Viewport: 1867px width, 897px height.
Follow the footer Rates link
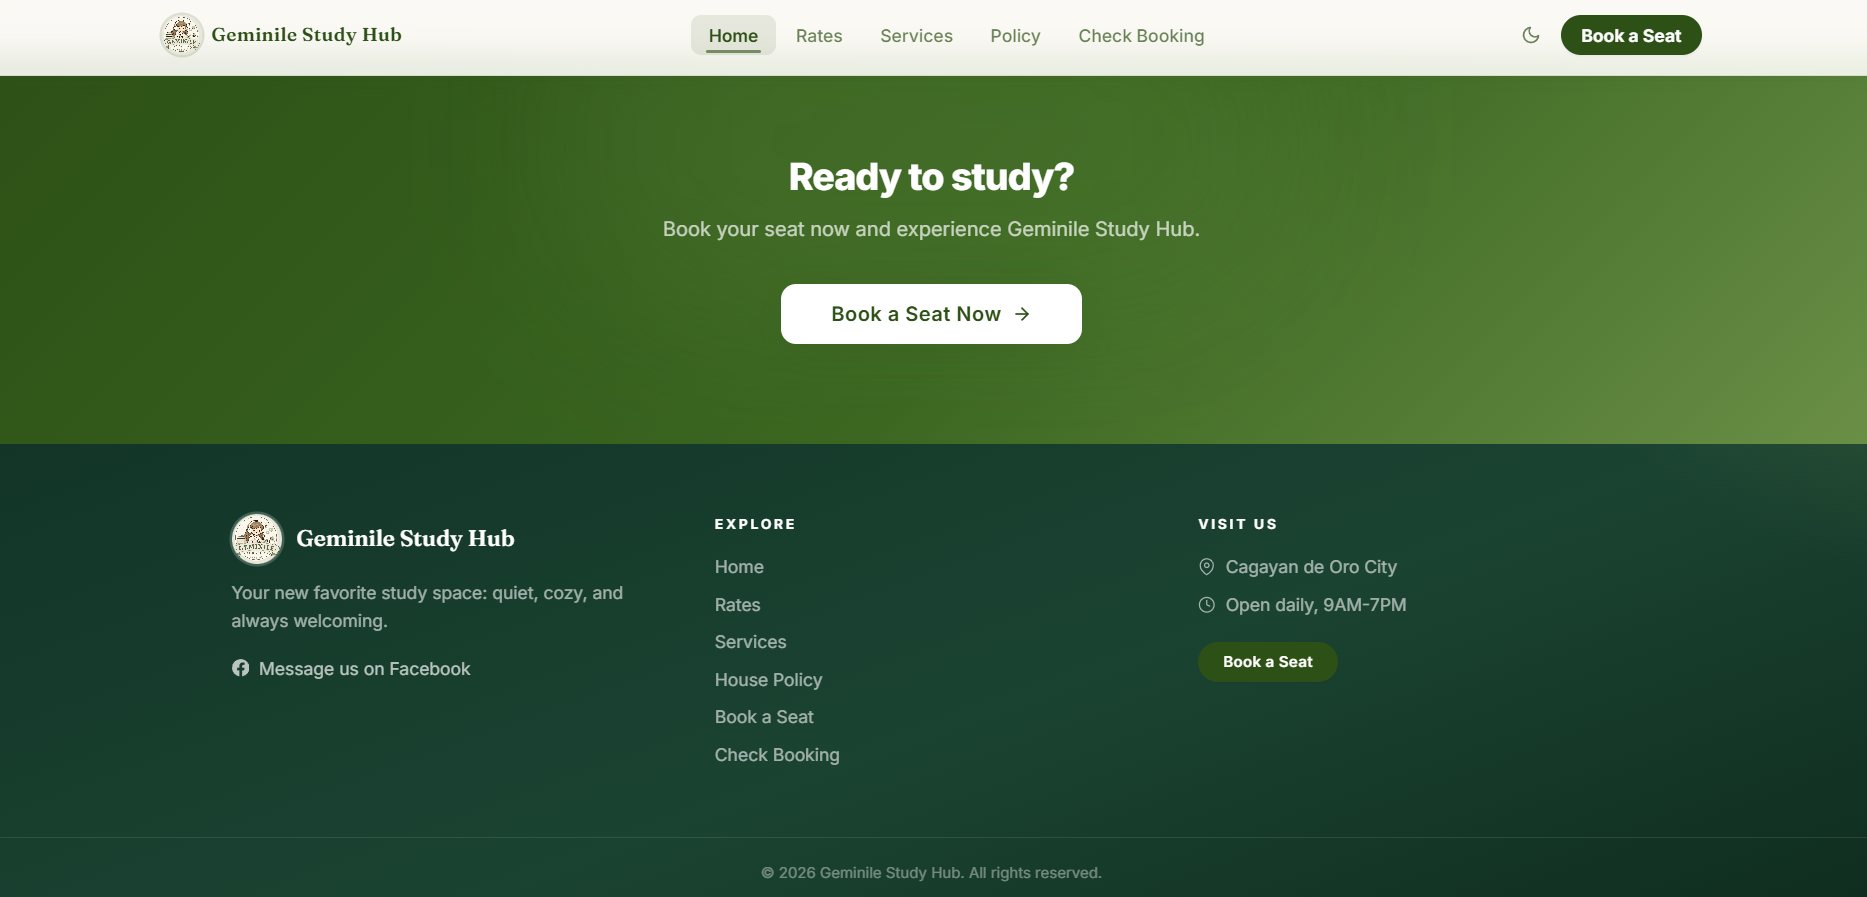coord(737,605)
